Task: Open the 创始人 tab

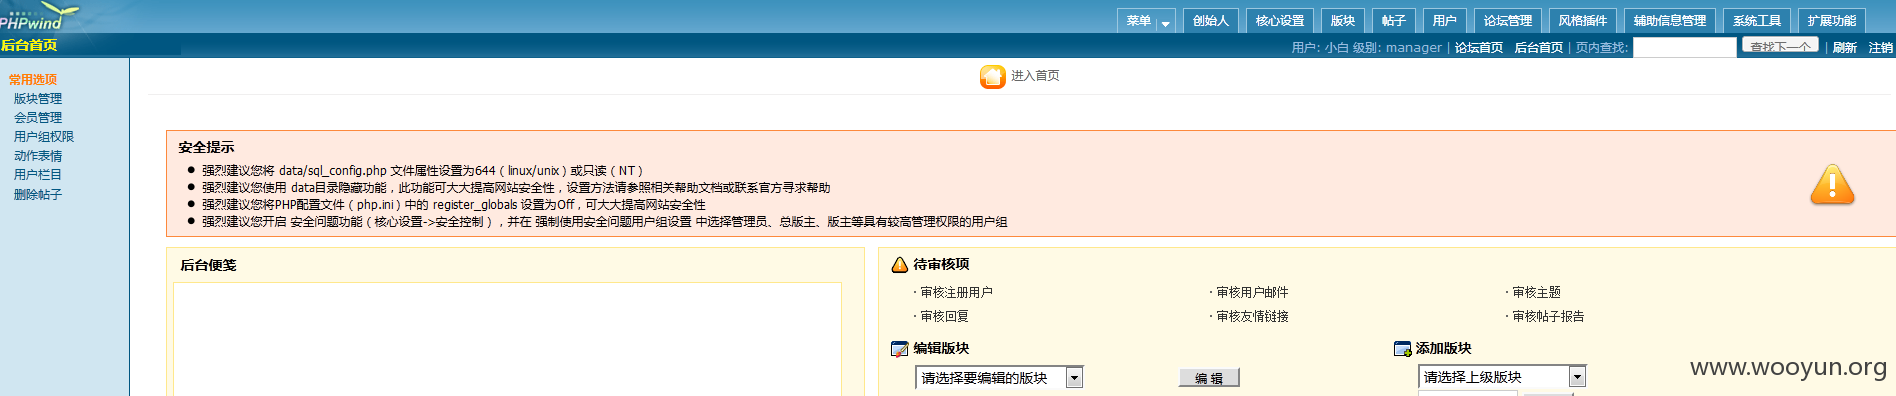Action: pos(1211,21)
